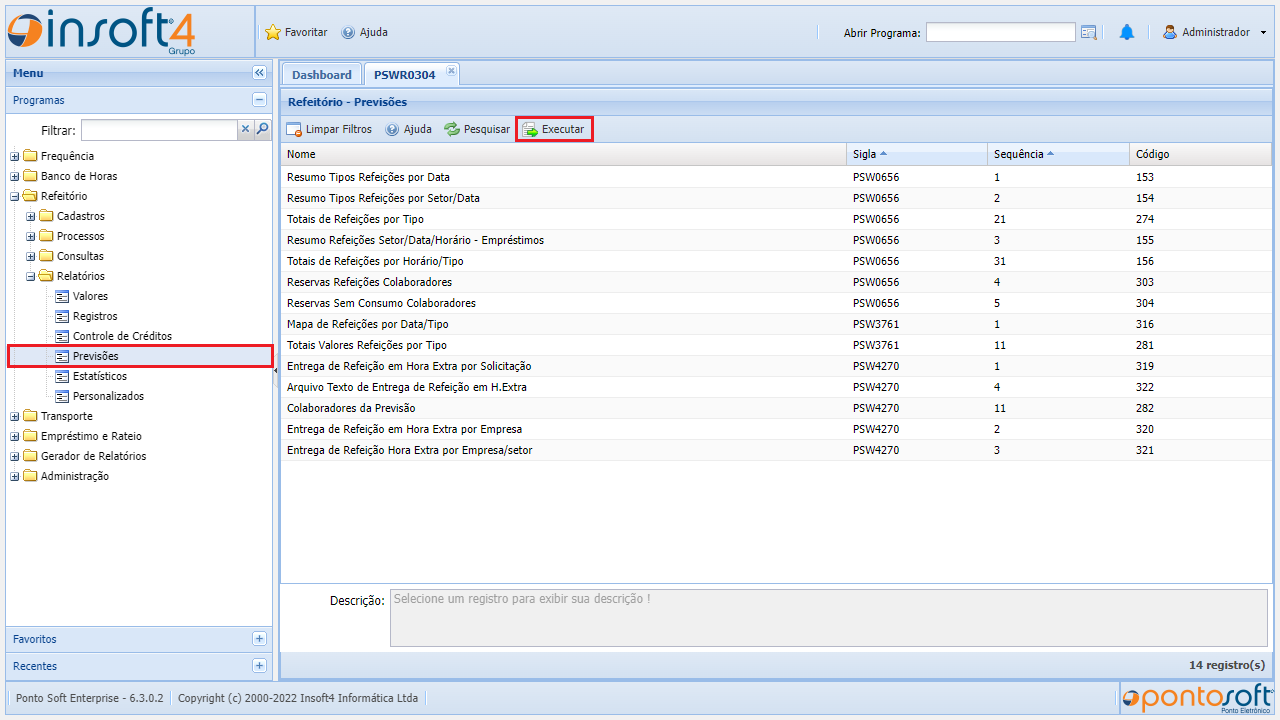The width and height of the screenshot is (1280, 720).
Task: Open the Ajuda help in top bar
Action: click(365, 32)
